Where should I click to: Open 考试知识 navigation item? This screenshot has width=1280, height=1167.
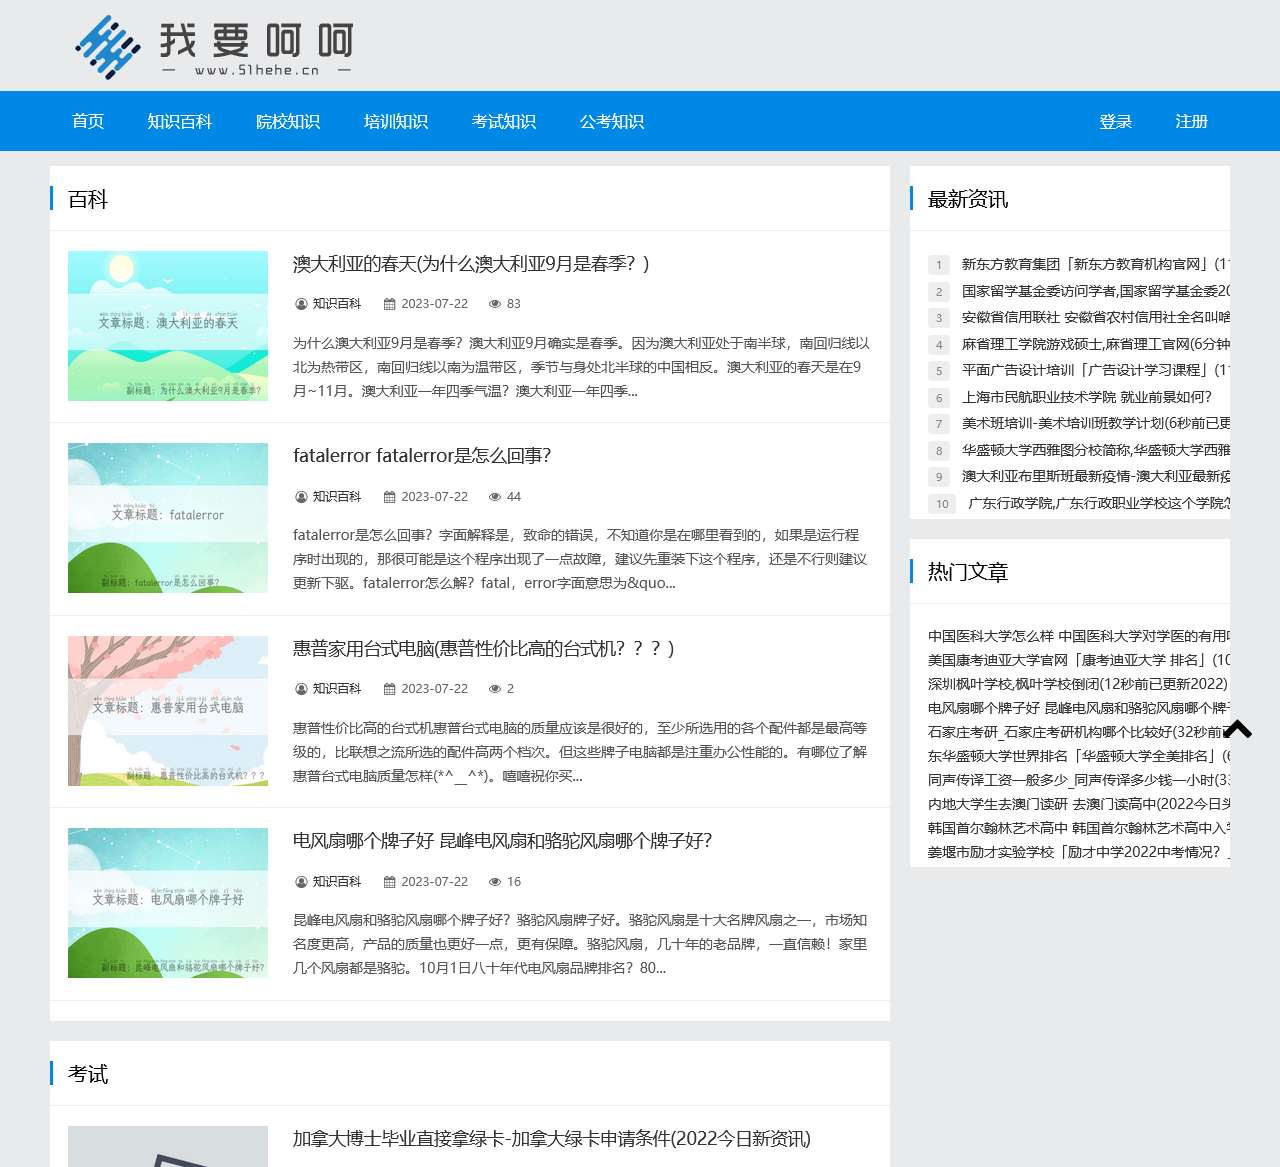point(504,121)
